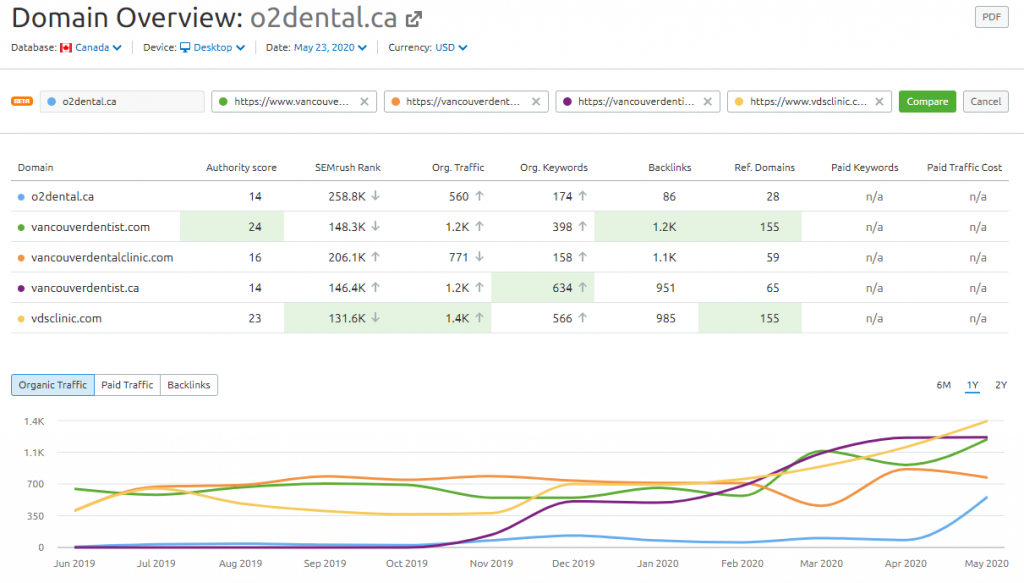The image size is (1024, 583).
Task: Click the Org. Keywords arrow for o2dental.ca
Action: 583,196
